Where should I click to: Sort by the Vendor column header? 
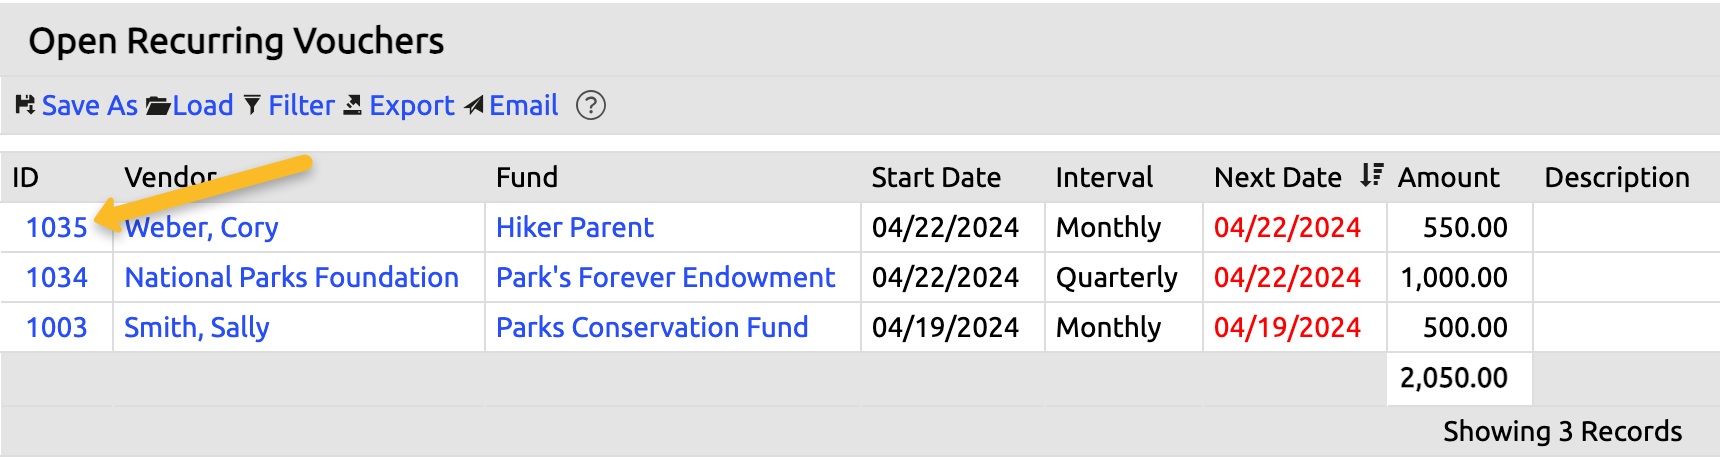point(170,178)
